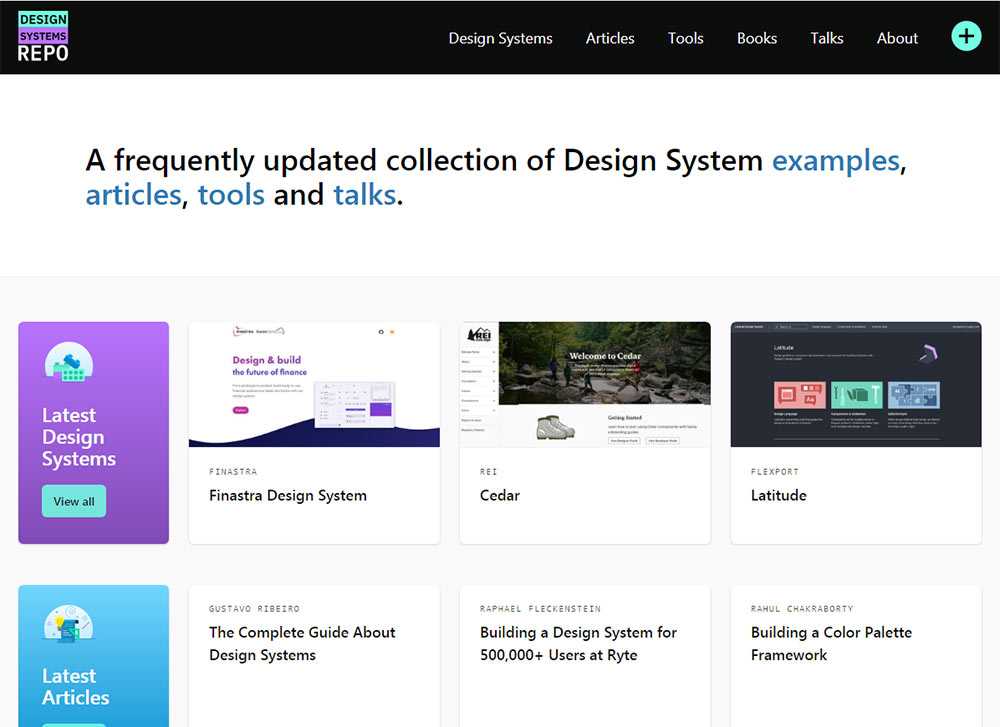Image resolution: width=1000 pixels, height=727 pixels.
Task: Click the Latest Design Systems heading
Action: 79,437
